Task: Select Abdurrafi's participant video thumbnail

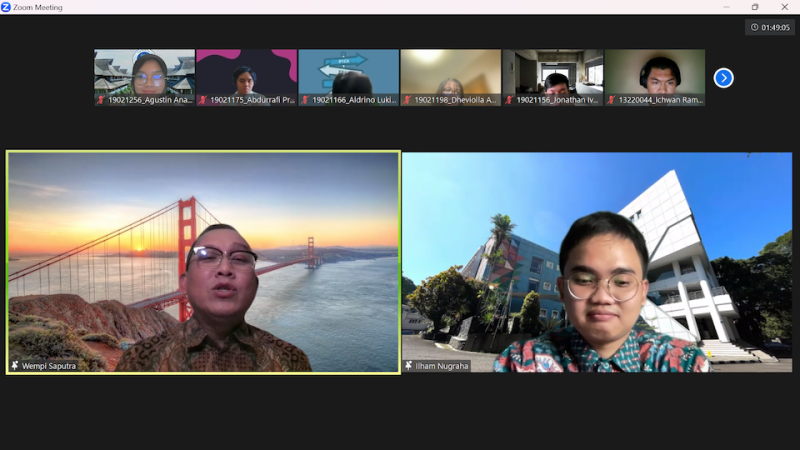Action: [247, 72]
